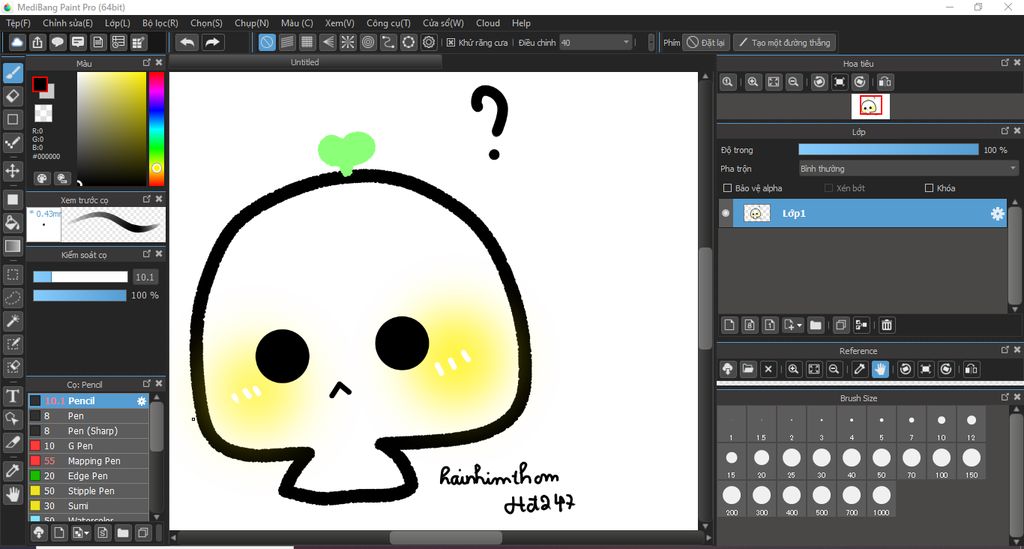
Task: Open the Bộ lọc(R) menu
Action: pyautogui.click(x=160, y=23)
